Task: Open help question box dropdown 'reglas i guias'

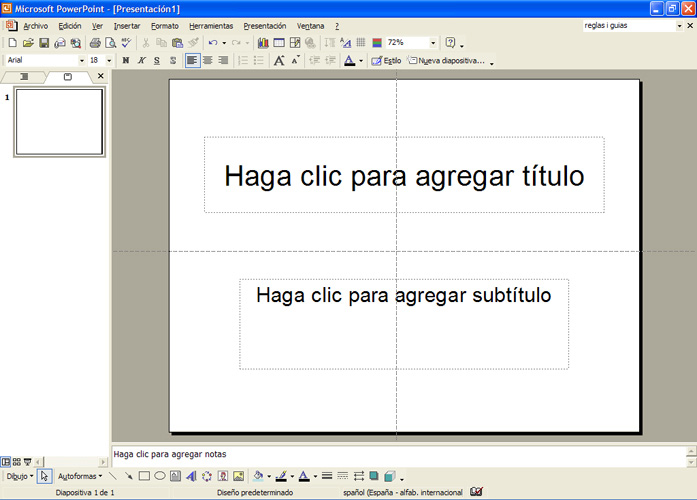Action: pyautogui.click(x=679, y=26)
